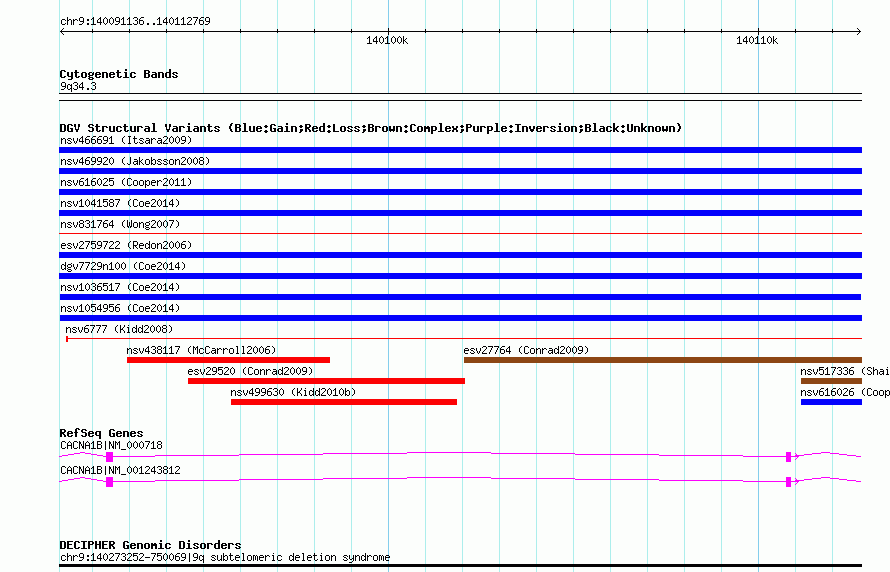
Task: Click the thick black DECIPHER disorder bar
Action: 460,566
